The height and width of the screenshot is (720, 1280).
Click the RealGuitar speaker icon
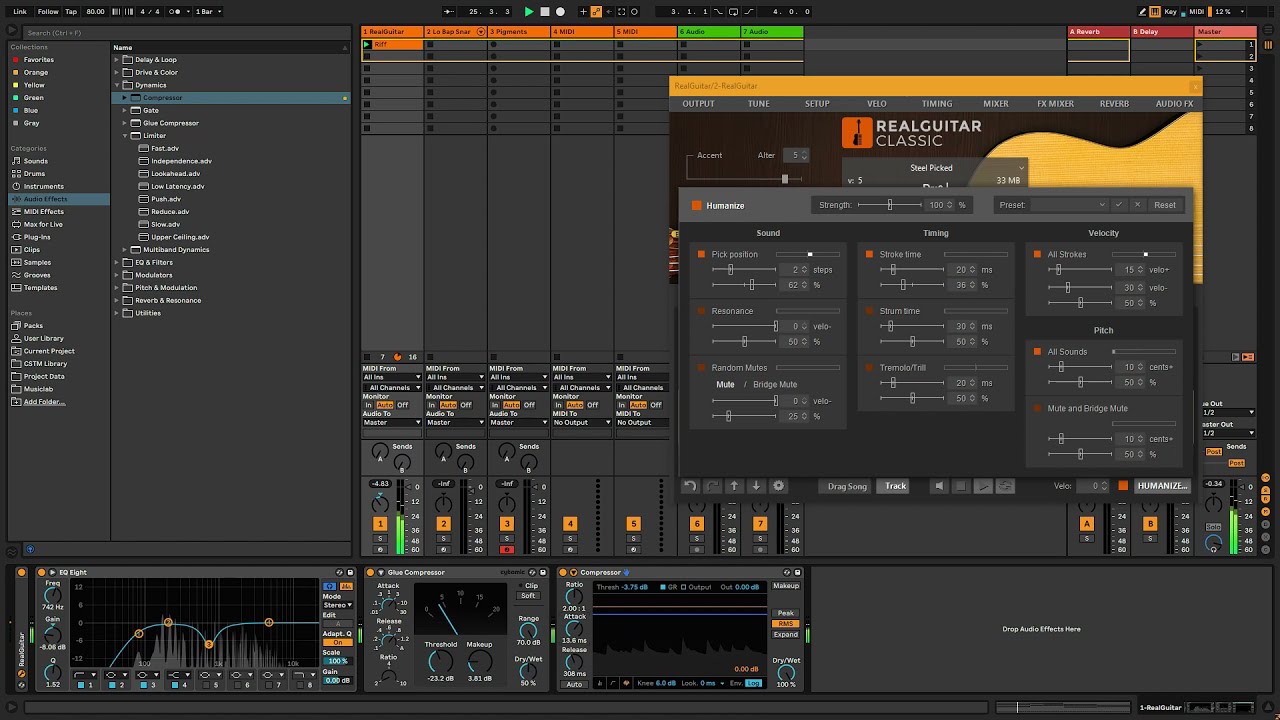point(938,486)
